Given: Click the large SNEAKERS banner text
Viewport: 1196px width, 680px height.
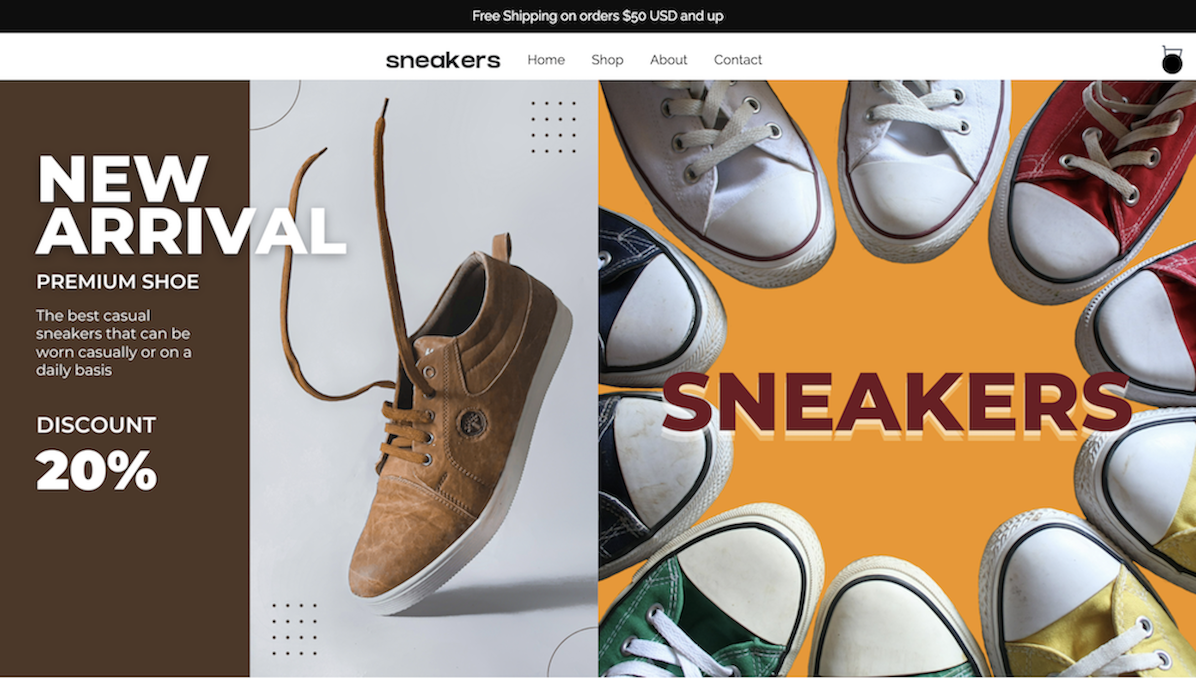Looking at the screenshot, I should pyautogui.click(x=895, y=403).
